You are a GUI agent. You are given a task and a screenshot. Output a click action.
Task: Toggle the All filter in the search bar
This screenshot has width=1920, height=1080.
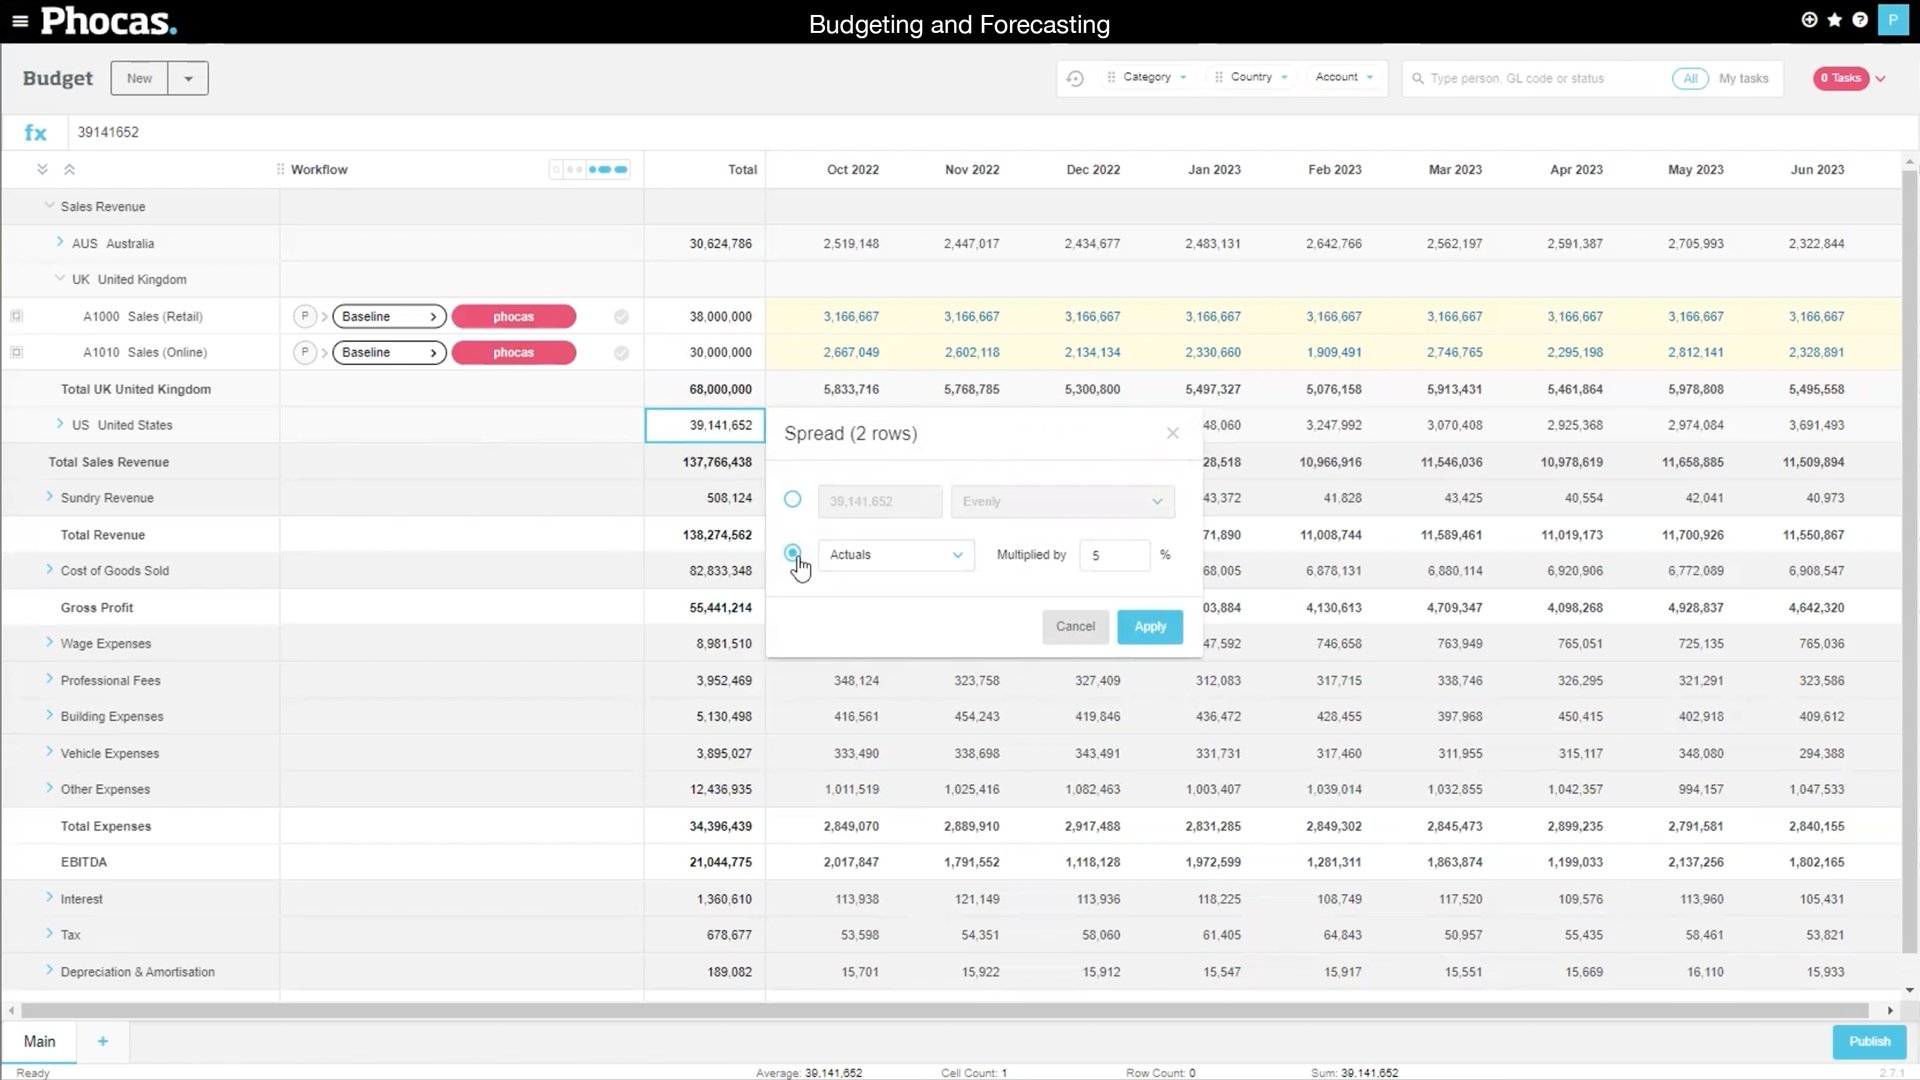pyautogui.click(x=1690, y=78)
